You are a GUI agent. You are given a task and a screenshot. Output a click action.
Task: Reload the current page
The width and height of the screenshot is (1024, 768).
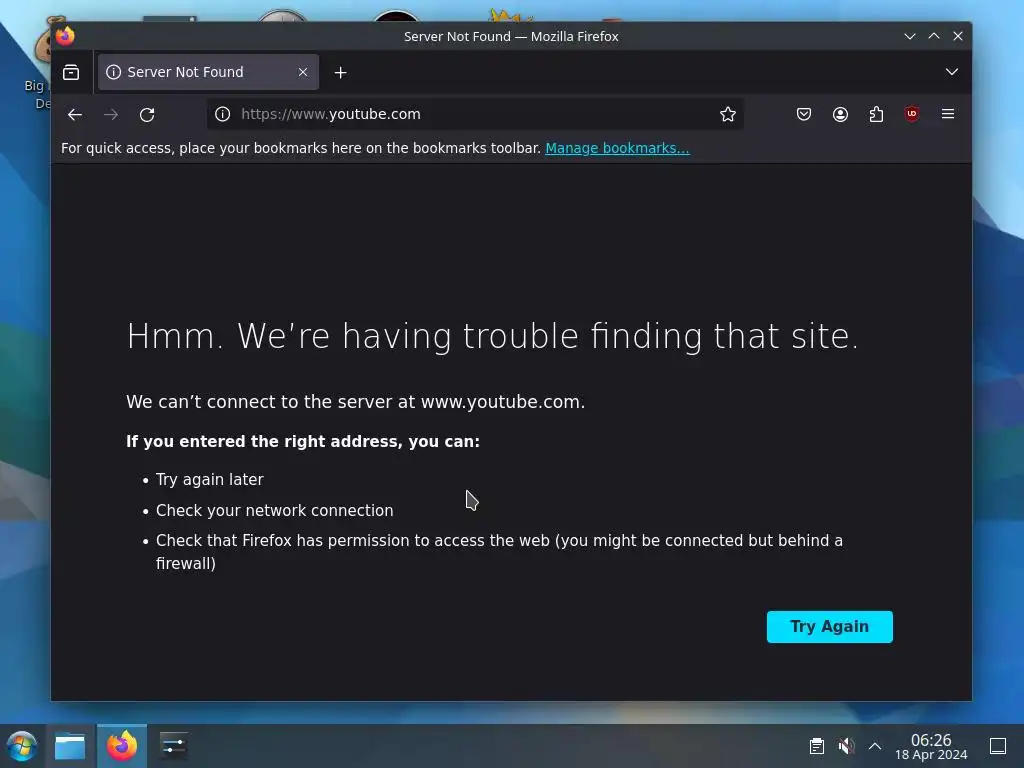pyautogui.click(x=147, y=114)
